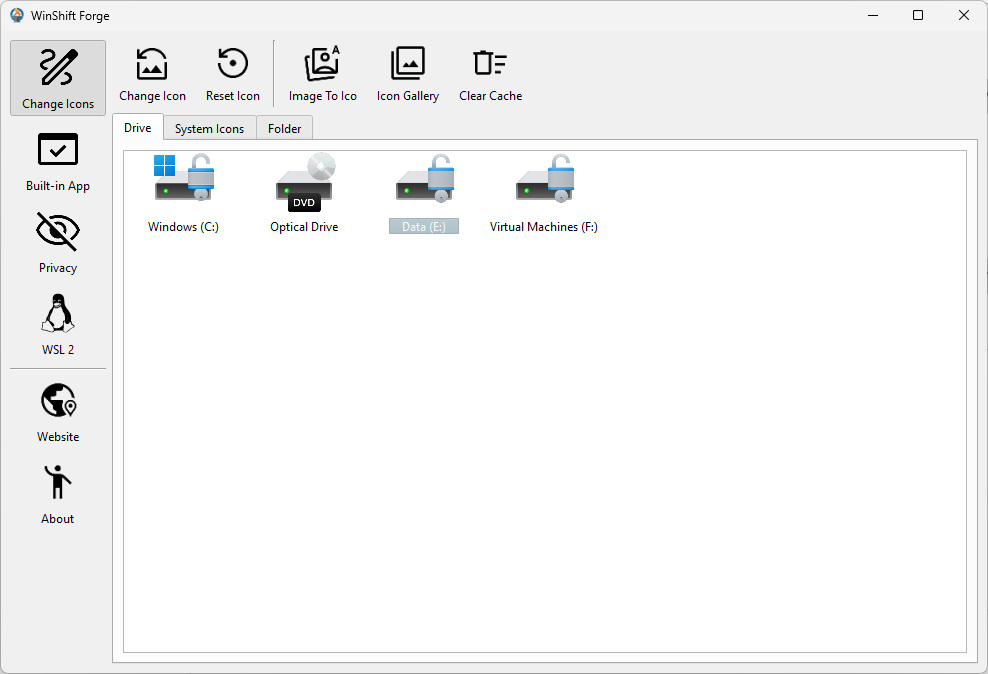Image resolution: width=988 pixels, height=674 pixels.
Task: Open the Change Icons sidebar section
Action: [x=58, y=78]
